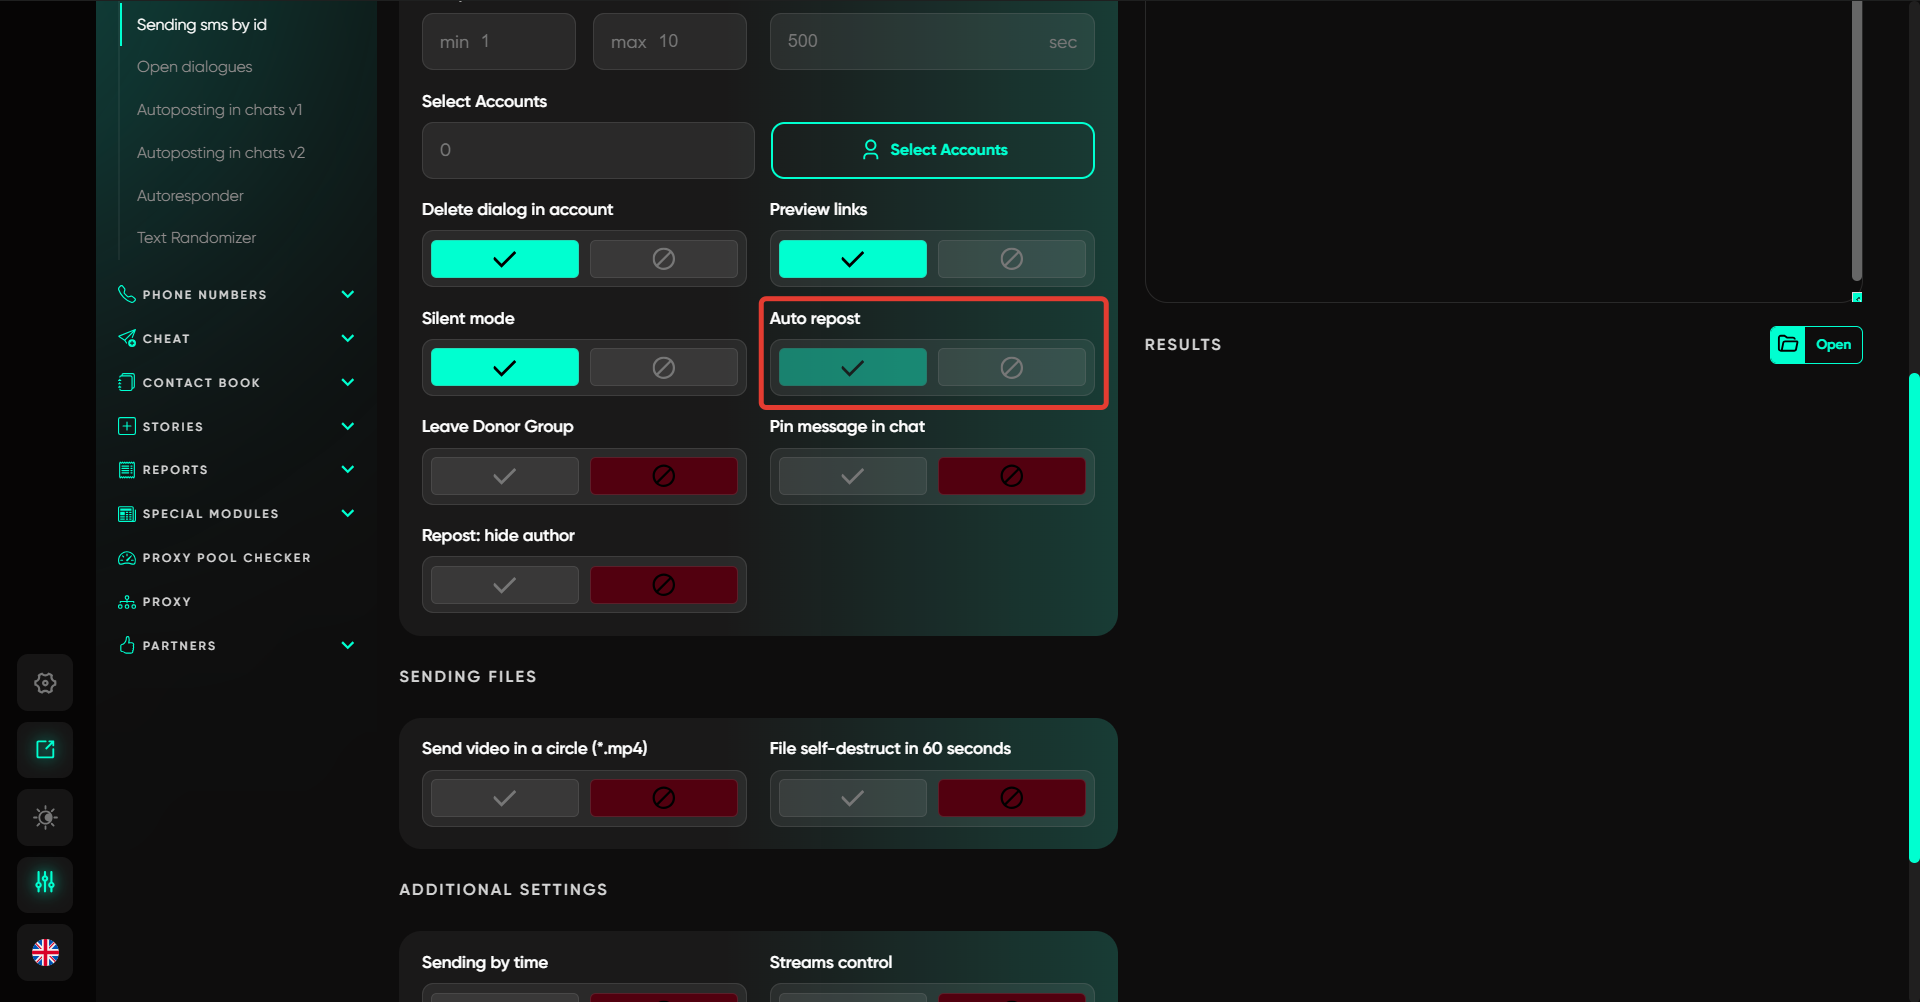
Task: Enable Repost: hide author checkmark option
Action: [505, 585]
